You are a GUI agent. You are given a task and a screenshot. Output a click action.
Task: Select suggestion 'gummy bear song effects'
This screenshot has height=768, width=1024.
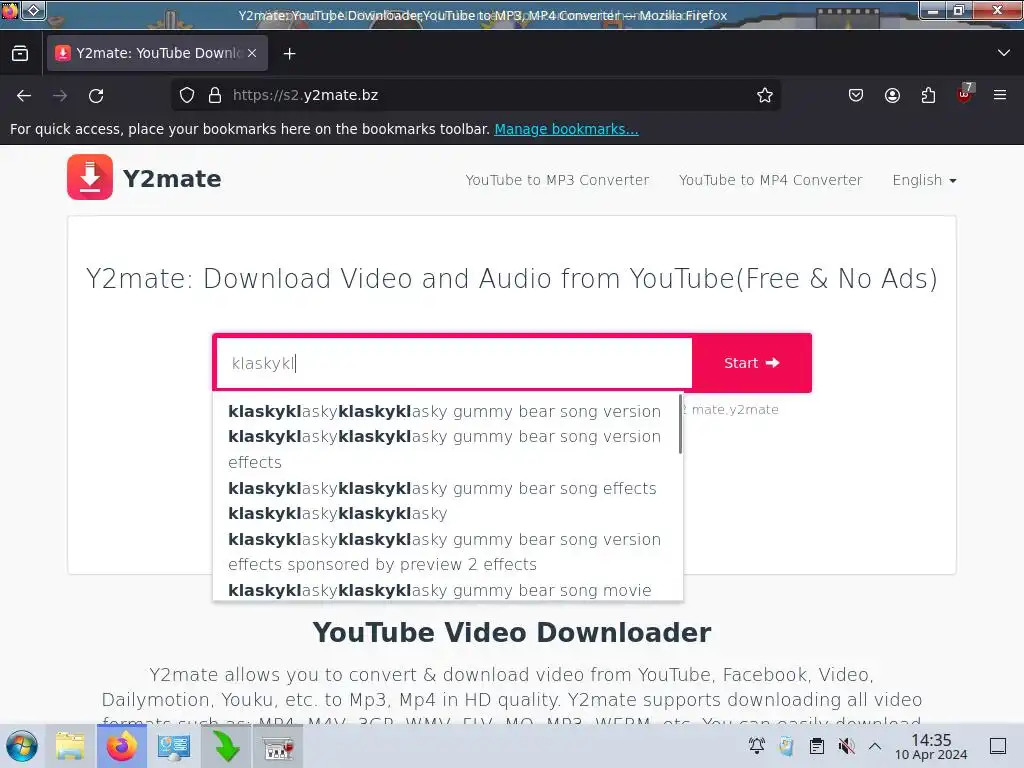pos(442,488)
